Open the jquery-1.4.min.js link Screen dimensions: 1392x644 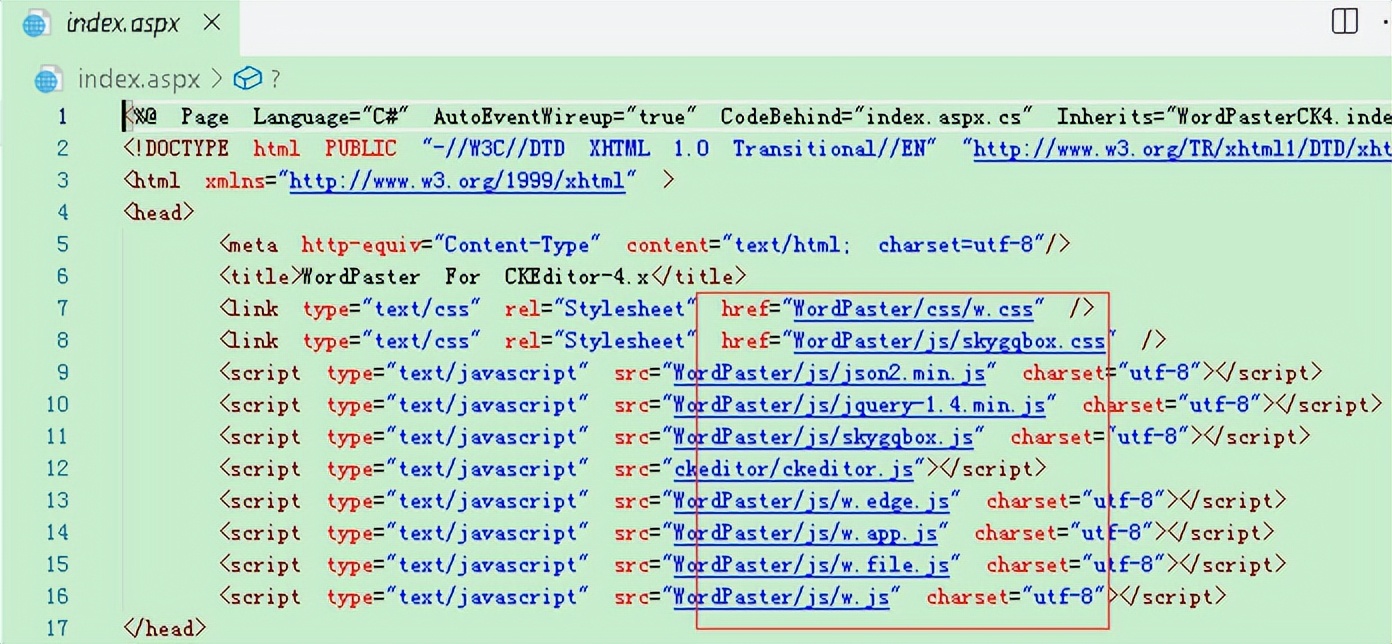coord(859,405)
